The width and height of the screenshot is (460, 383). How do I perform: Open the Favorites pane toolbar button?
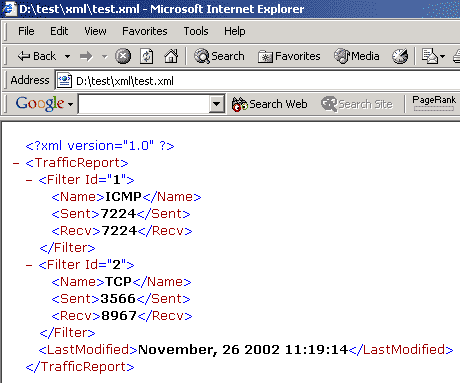click(x=289, y=56)
